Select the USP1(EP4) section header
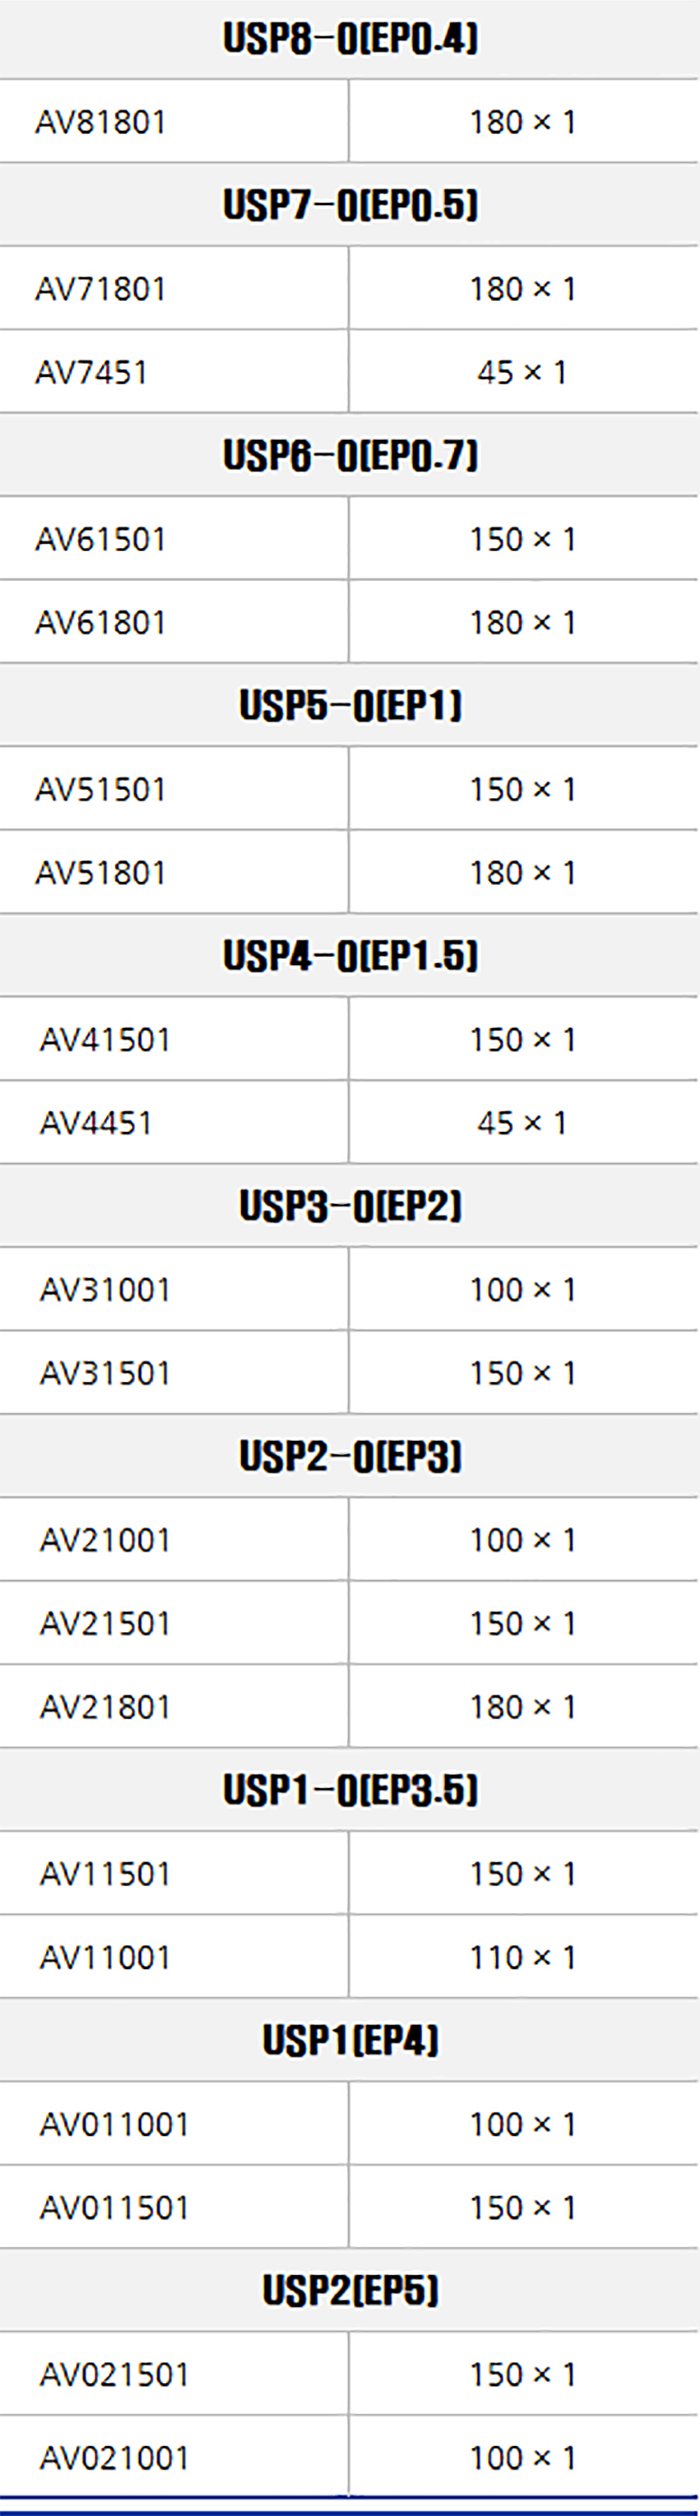This screenshot has height=2516, width=700. pyautogui.click(x=350, y=2041)
